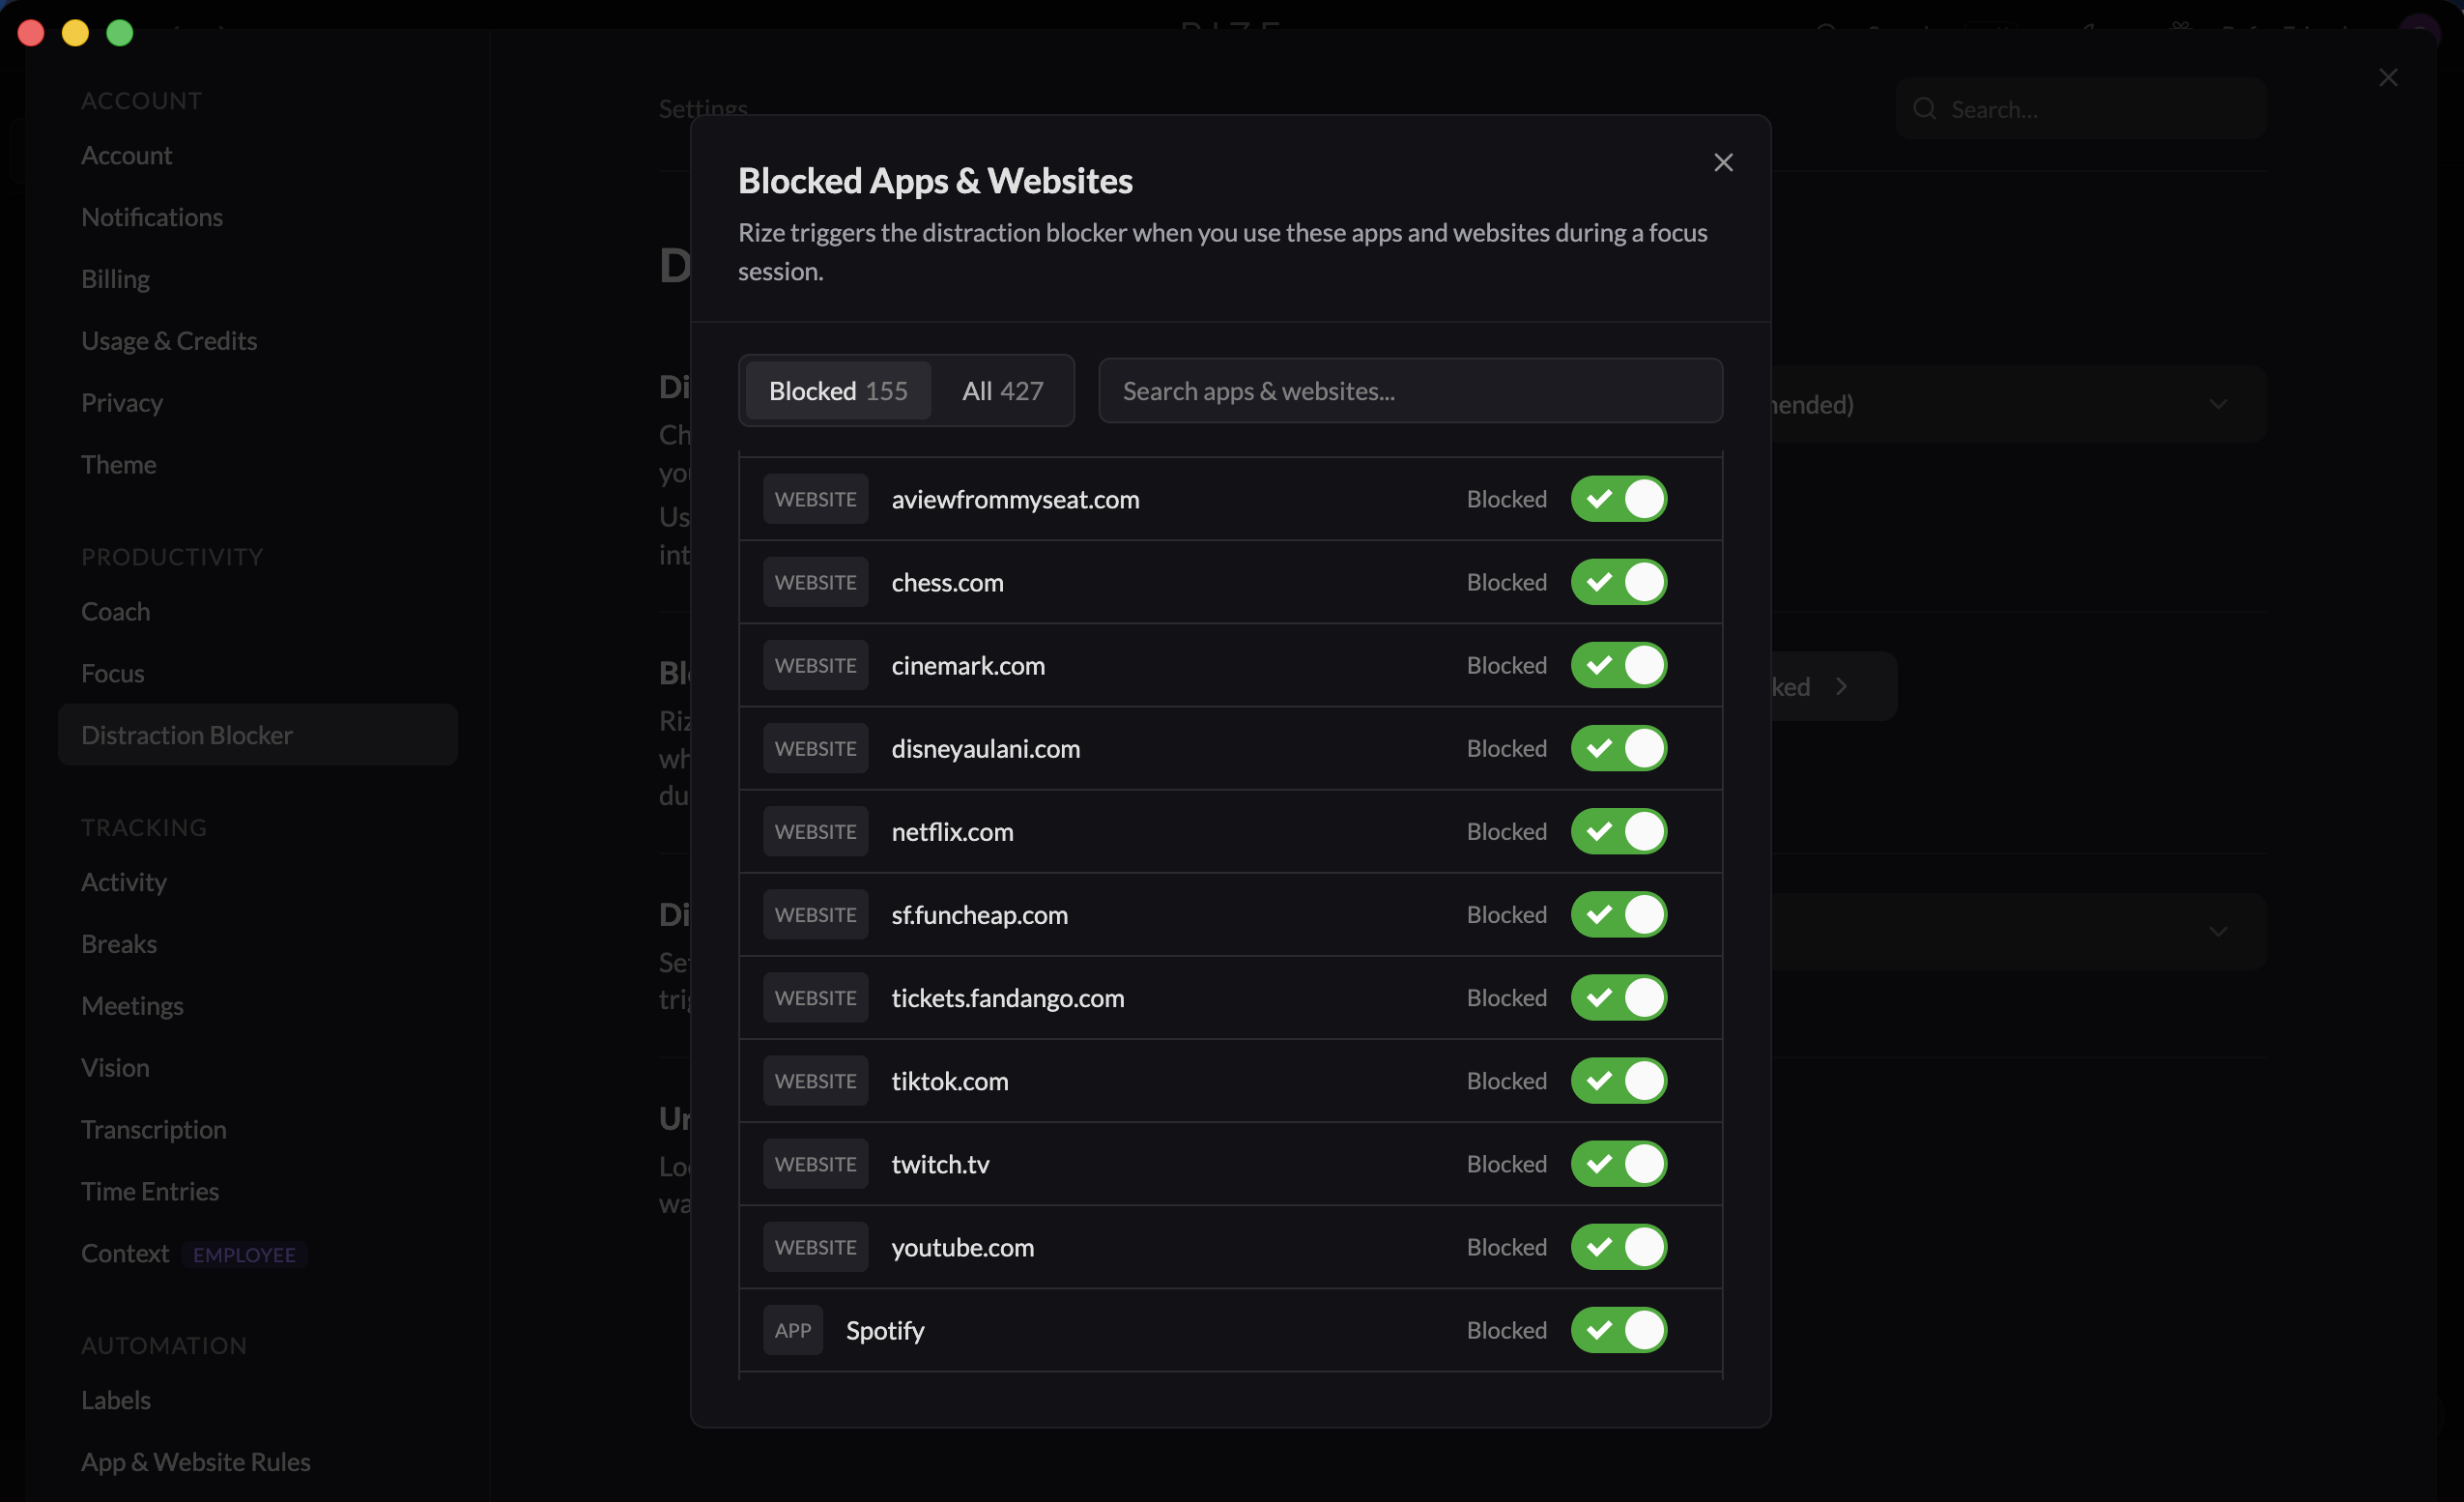
Task: Open Notifications settings
Action: [x=152, y=217]
